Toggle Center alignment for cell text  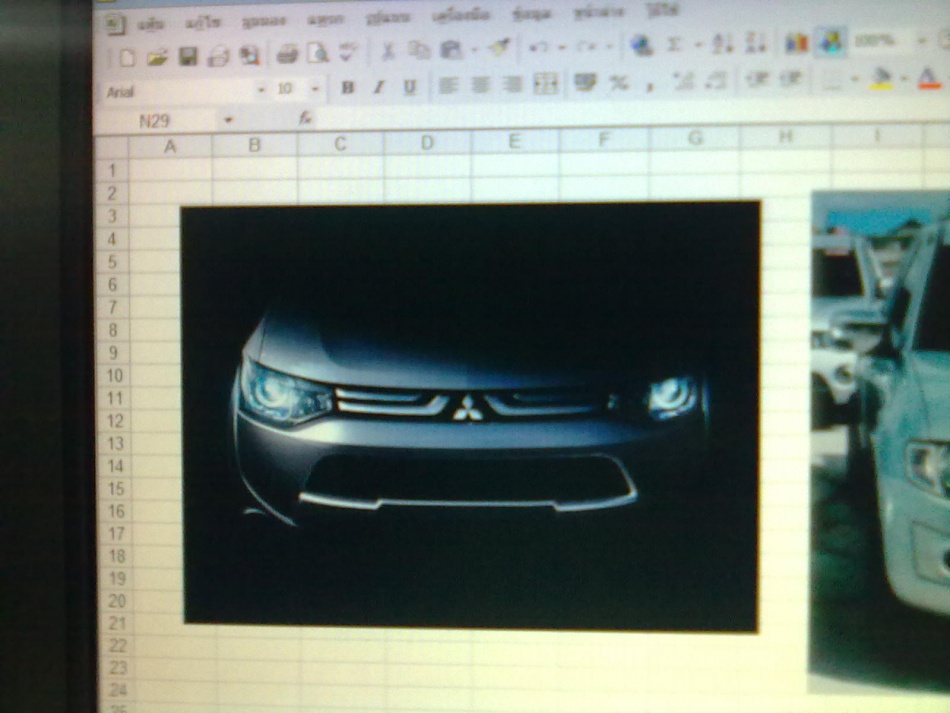click(480, 85)
